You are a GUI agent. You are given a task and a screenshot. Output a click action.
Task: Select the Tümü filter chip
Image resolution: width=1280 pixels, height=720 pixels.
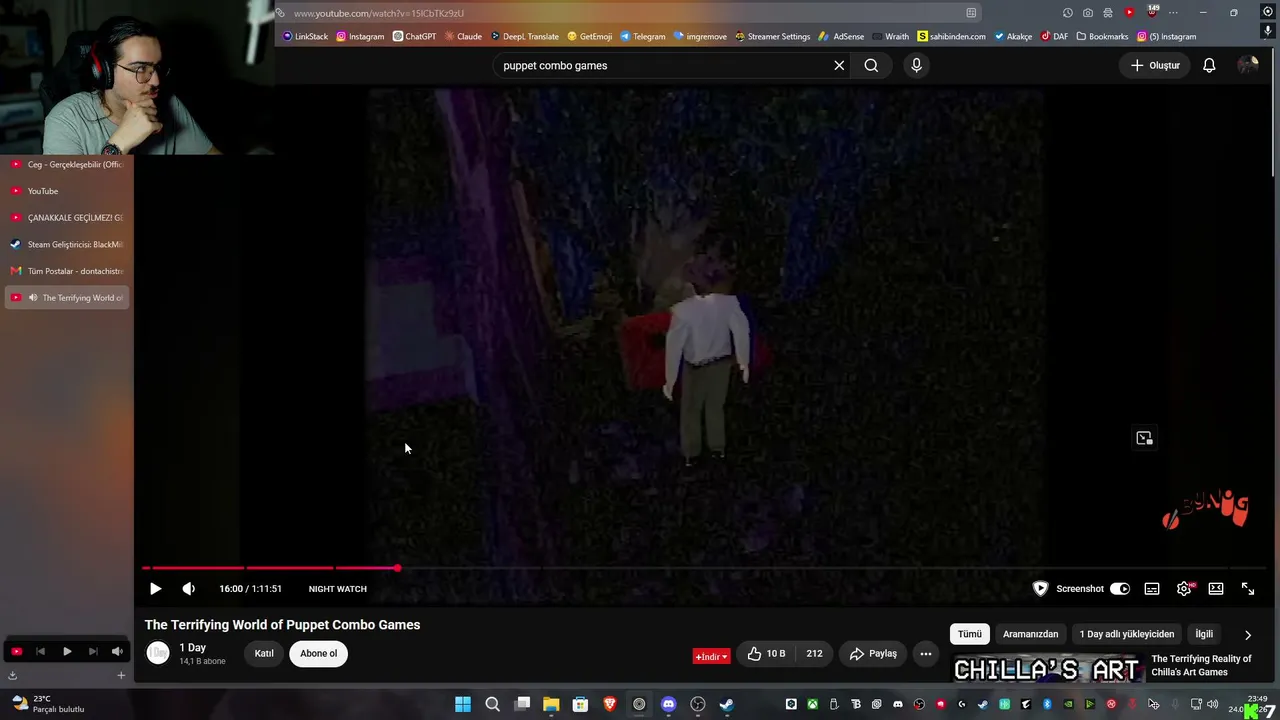(x=970, y=634)
